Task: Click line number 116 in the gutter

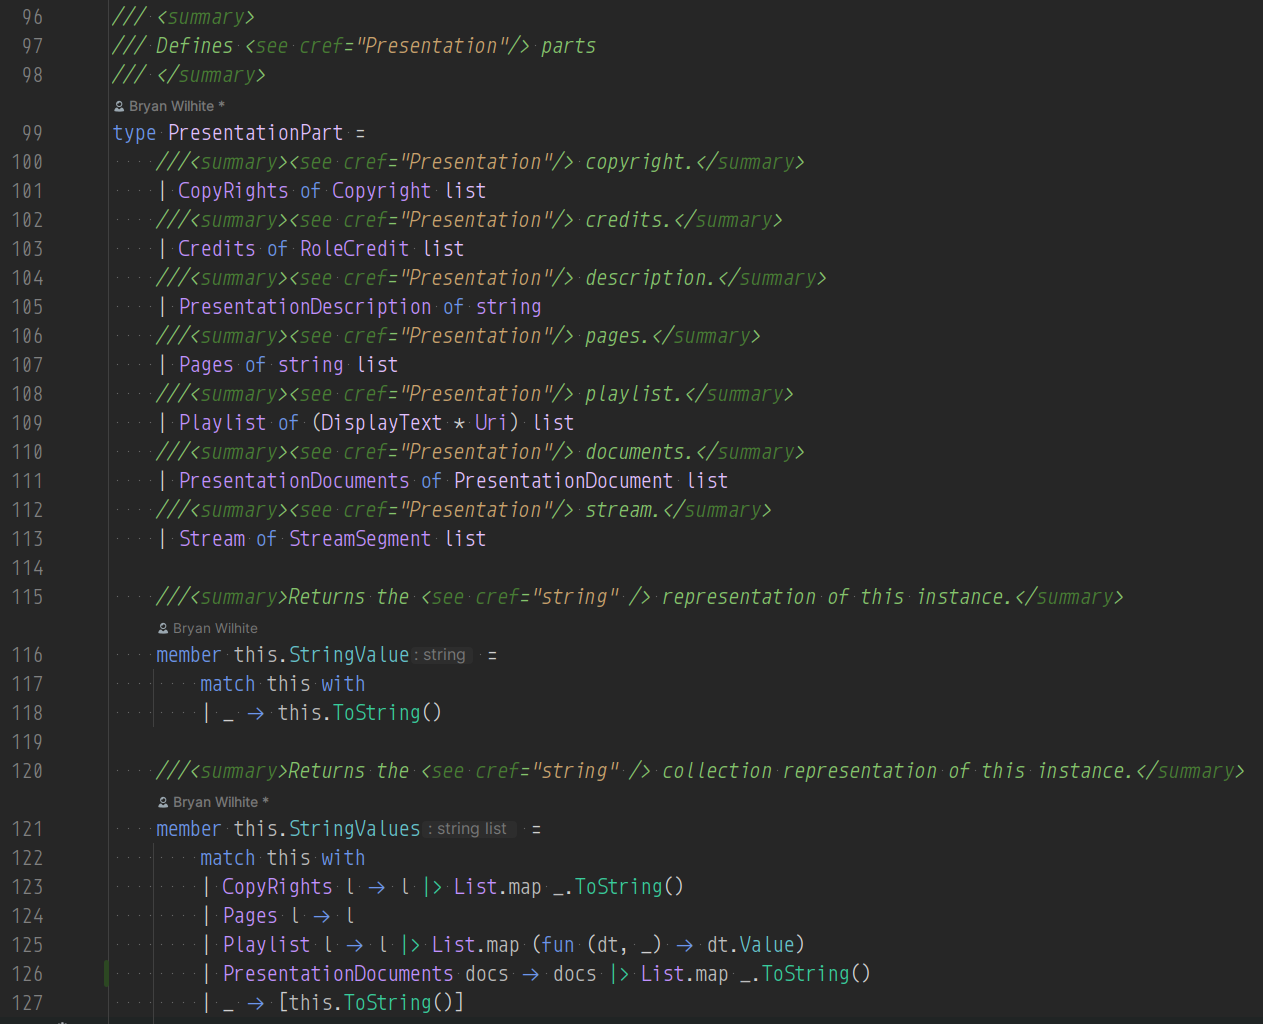Action: coord(27,655)
